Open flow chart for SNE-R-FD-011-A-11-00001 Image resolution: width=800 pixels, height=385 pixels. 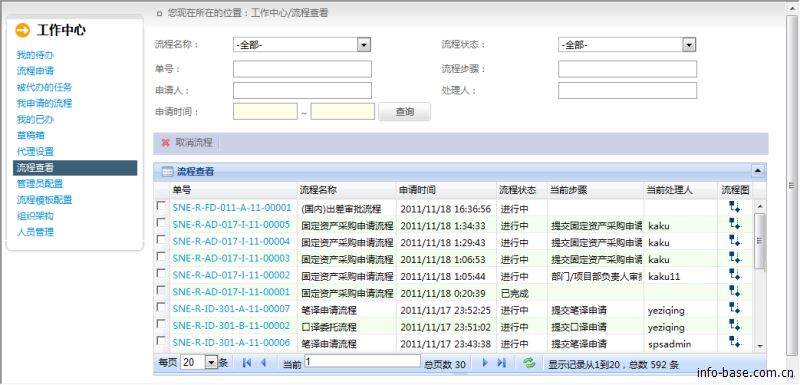tap(734, 207)
